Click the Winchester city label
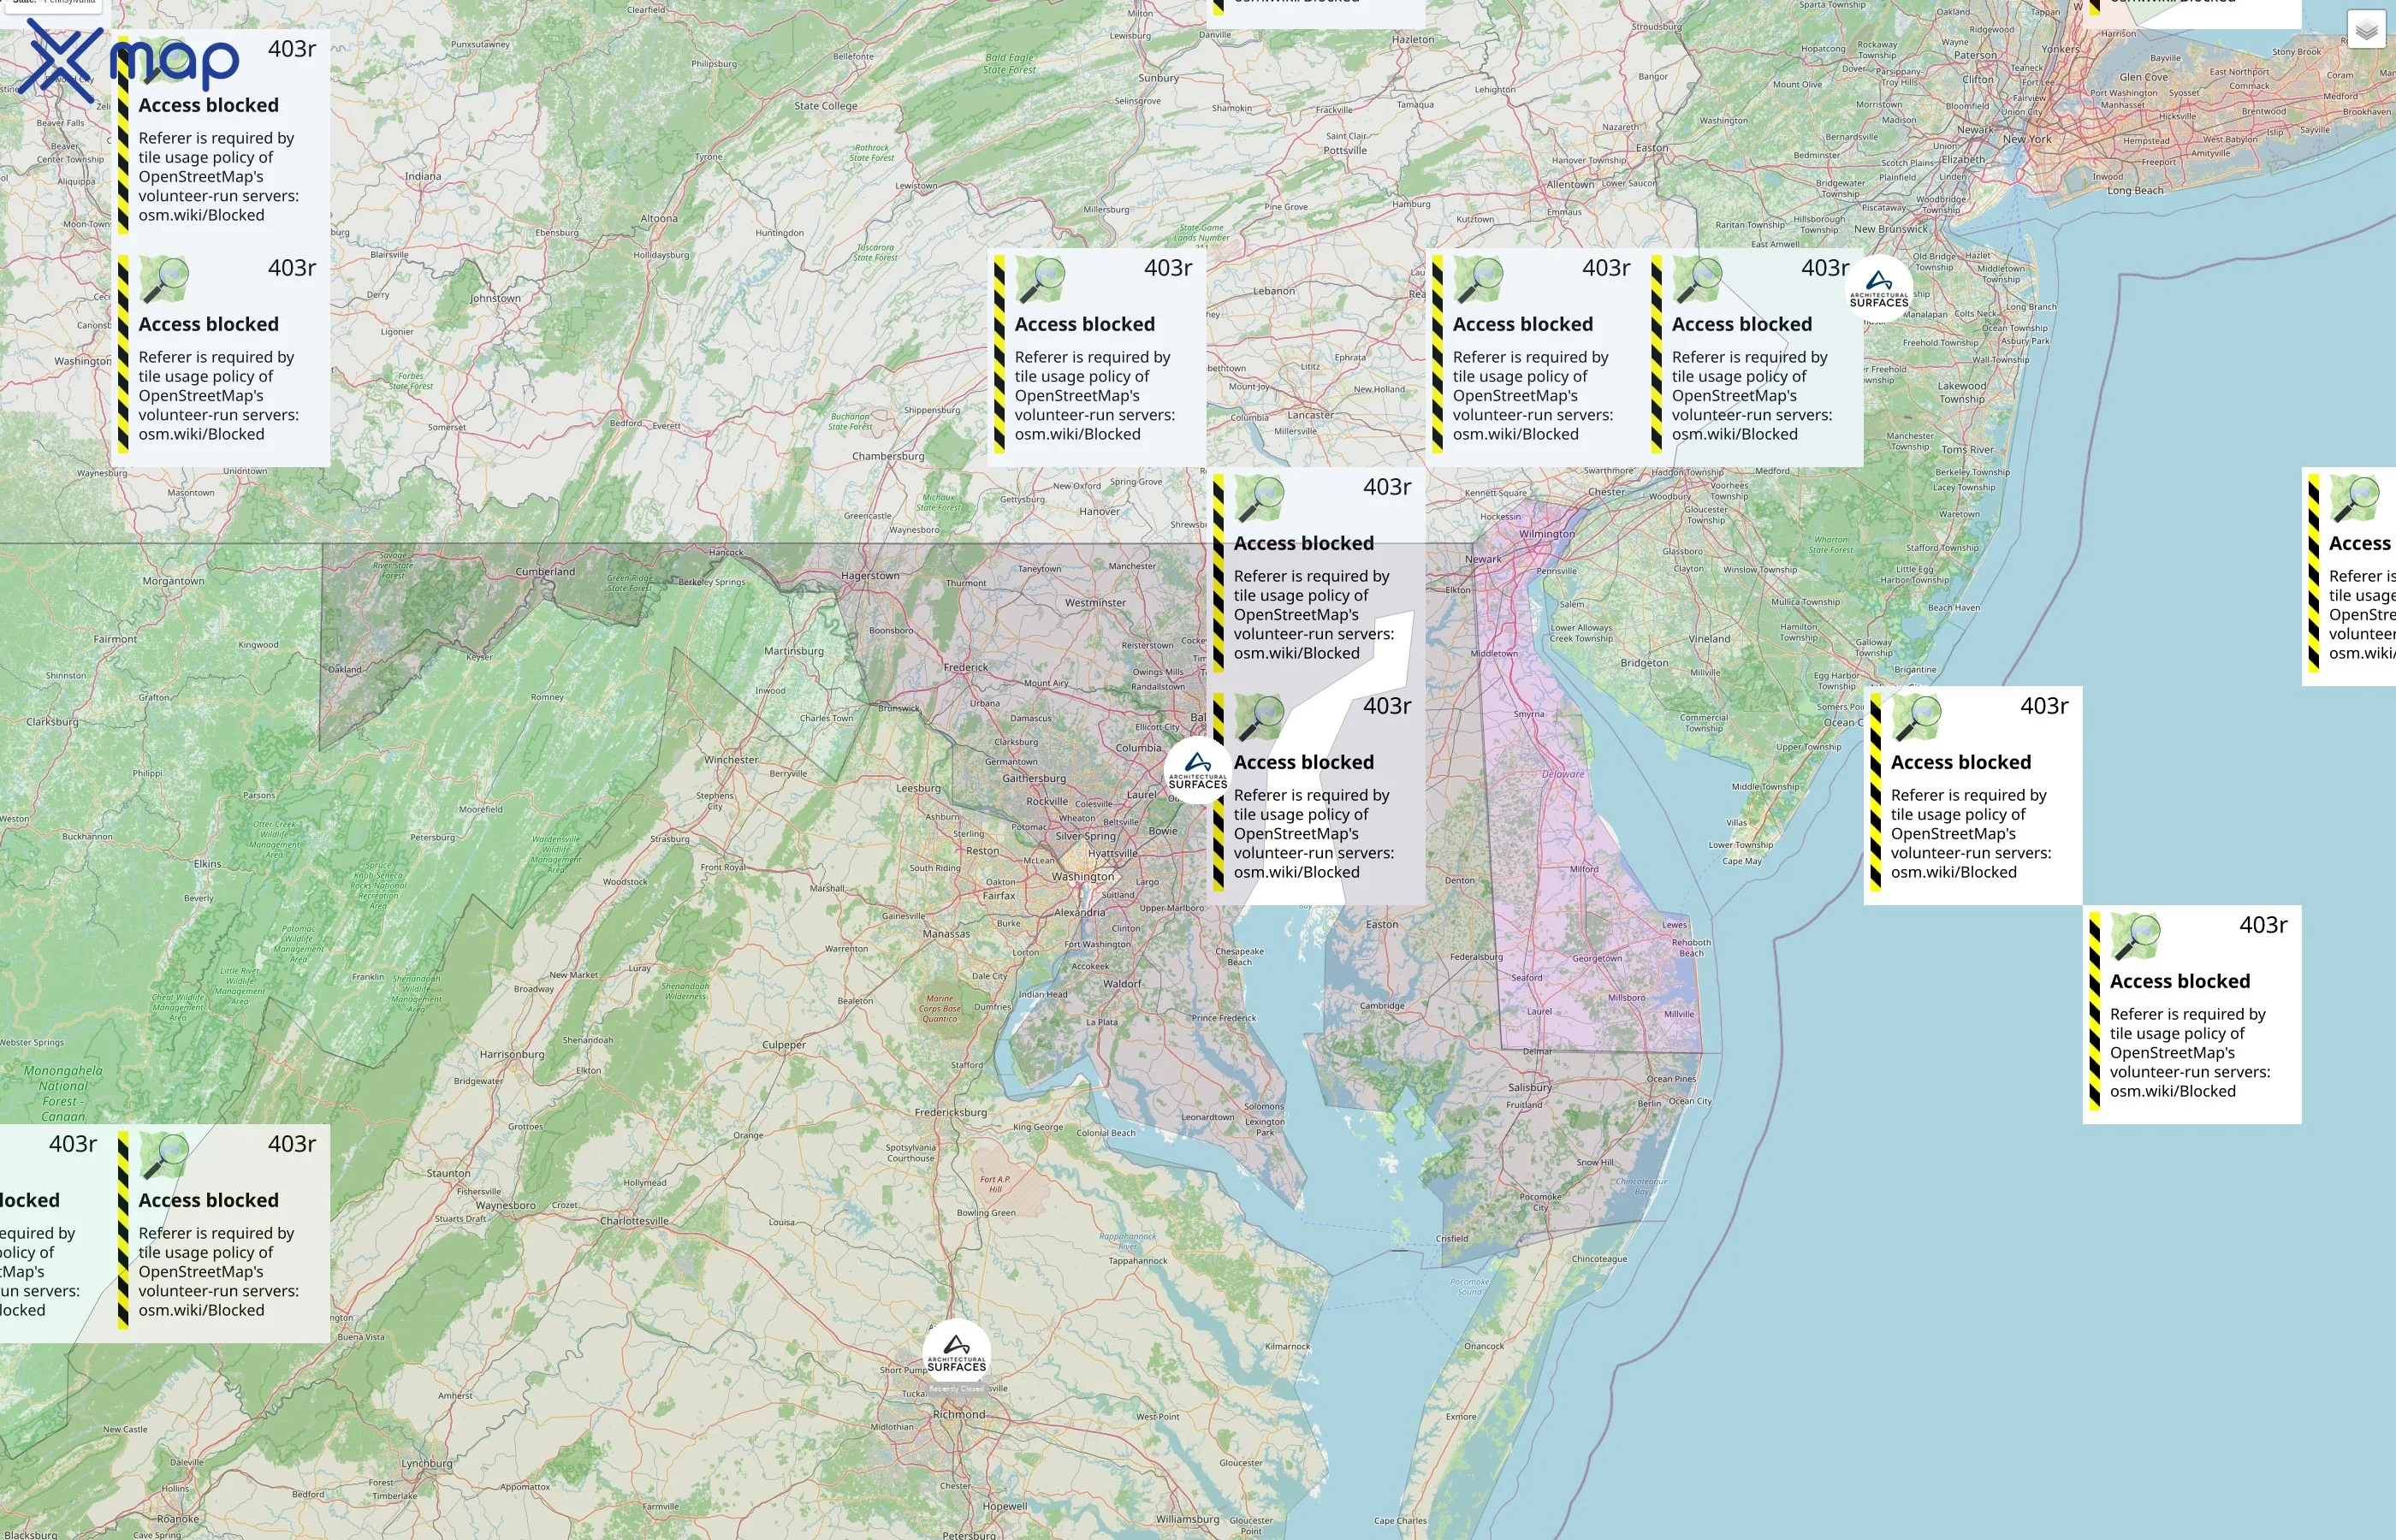2396x1540 pixels. (x=731, y=760)
